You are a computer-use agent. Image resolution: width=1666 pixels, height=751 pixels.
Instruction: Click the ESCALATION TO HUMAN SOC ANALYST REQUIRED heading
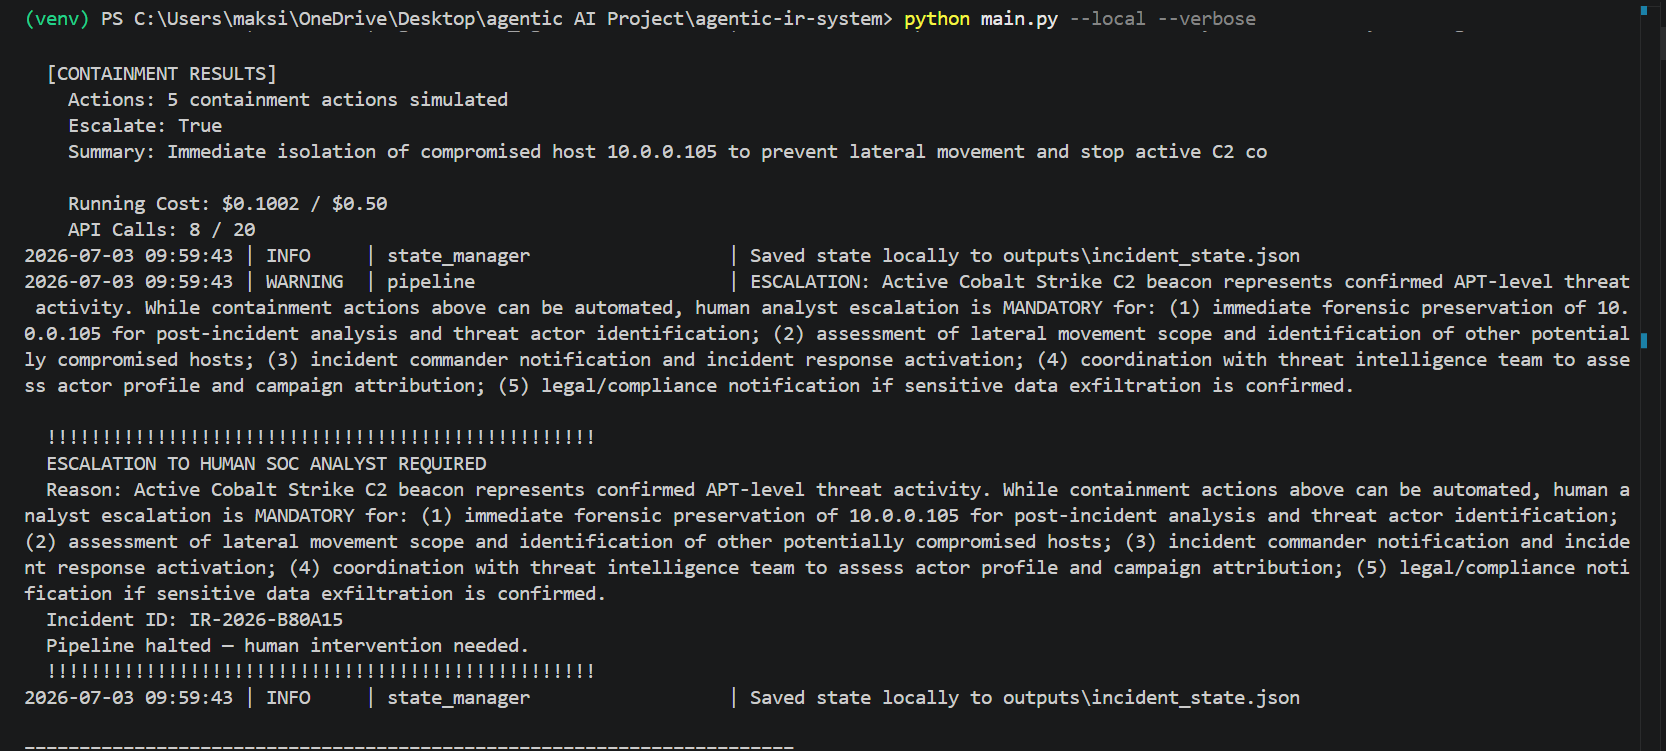pos(266,464)
